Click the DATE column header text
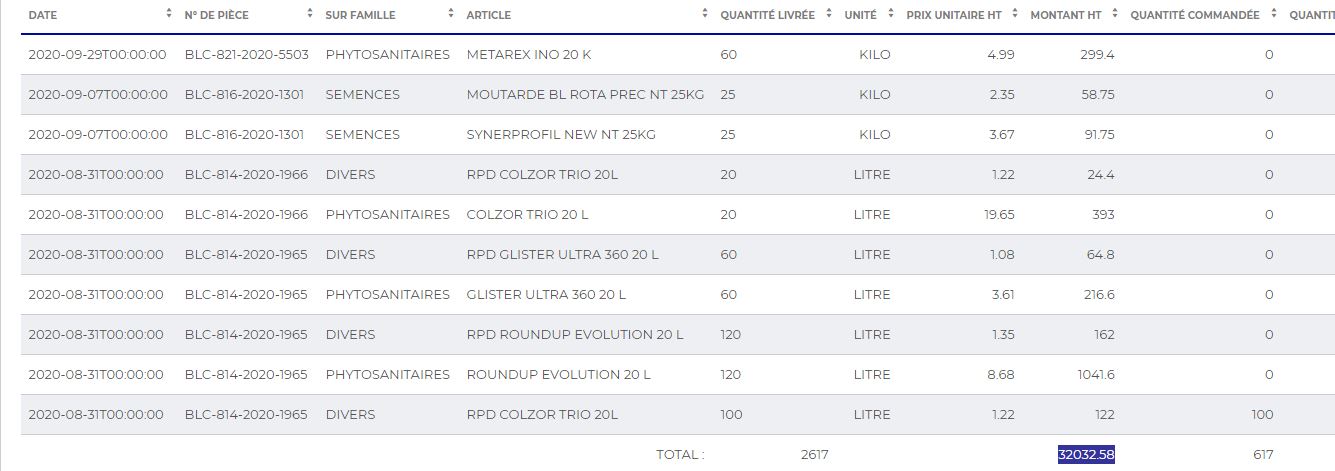 pyautogui.click(x=43, y=15)
